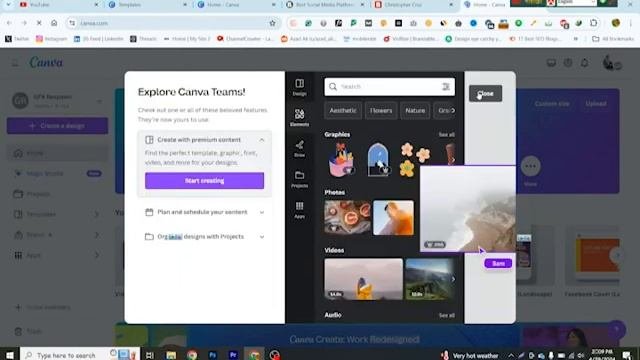
Task: Click the browser address bar
Action: click(173, 23)
